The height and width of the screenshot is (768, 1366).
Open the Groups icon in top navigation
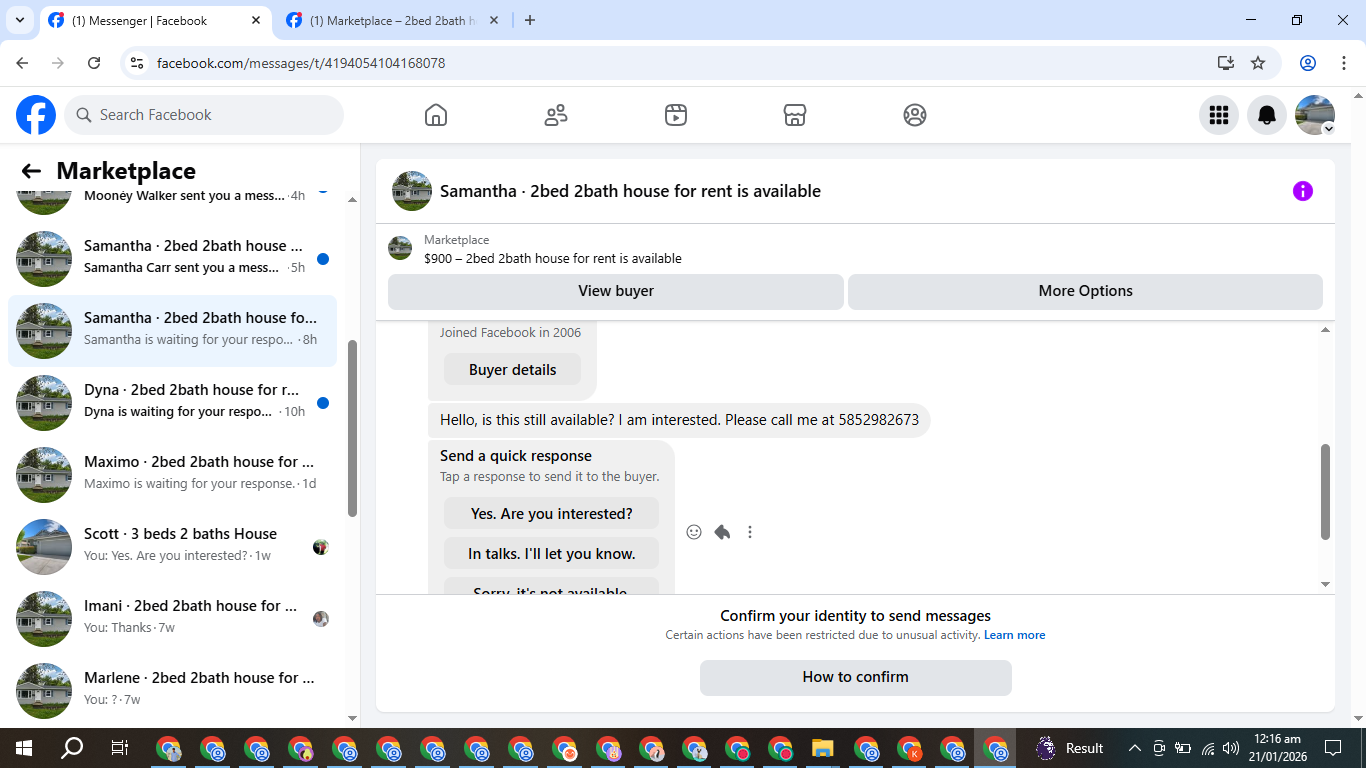click(915, 115)
